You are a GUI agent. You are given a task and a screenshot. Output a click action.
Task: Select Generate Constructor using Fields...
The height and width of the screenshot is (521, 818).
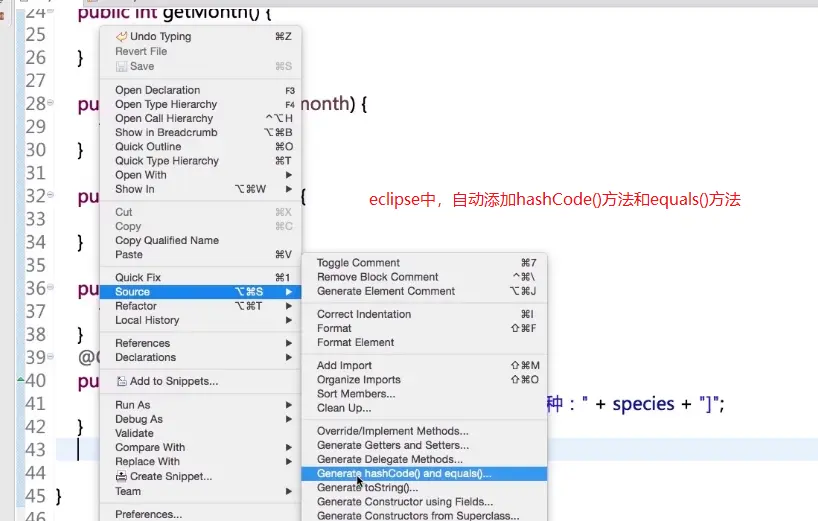[424, 502]
